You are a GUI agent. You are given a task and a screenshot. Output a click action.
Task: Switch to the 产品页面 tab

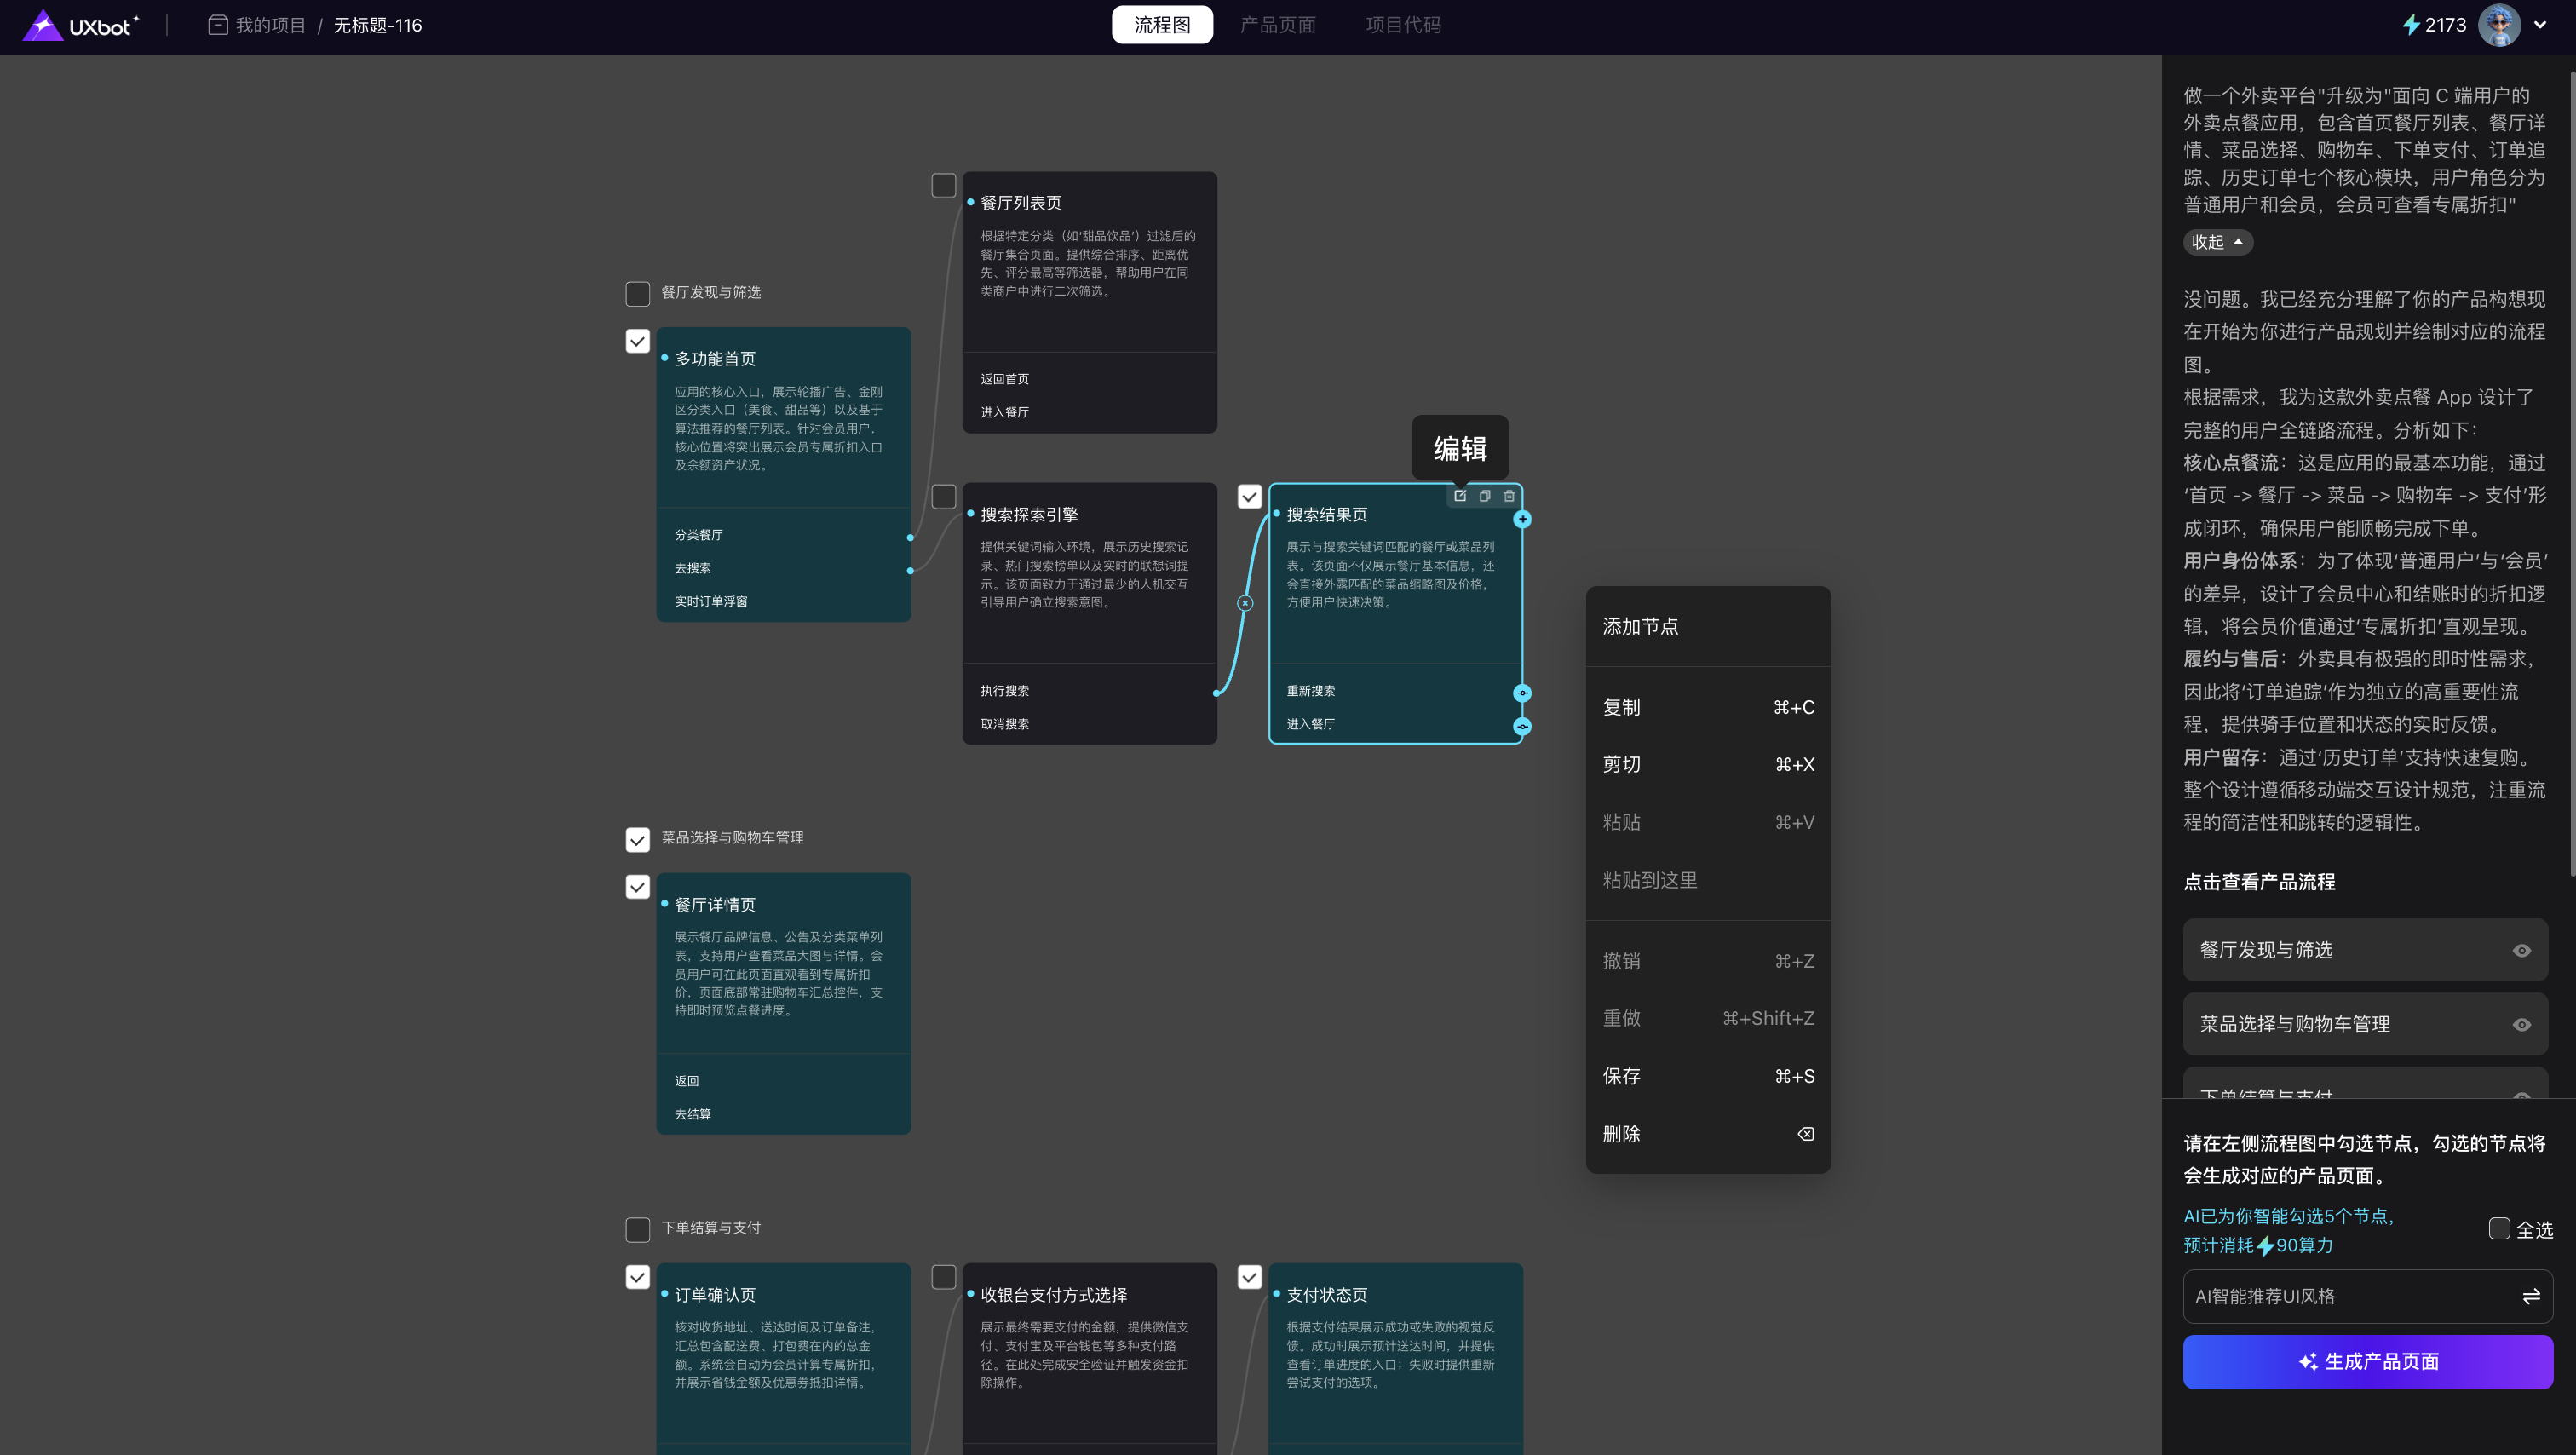pyautogui.click(x=1277, y=25)
